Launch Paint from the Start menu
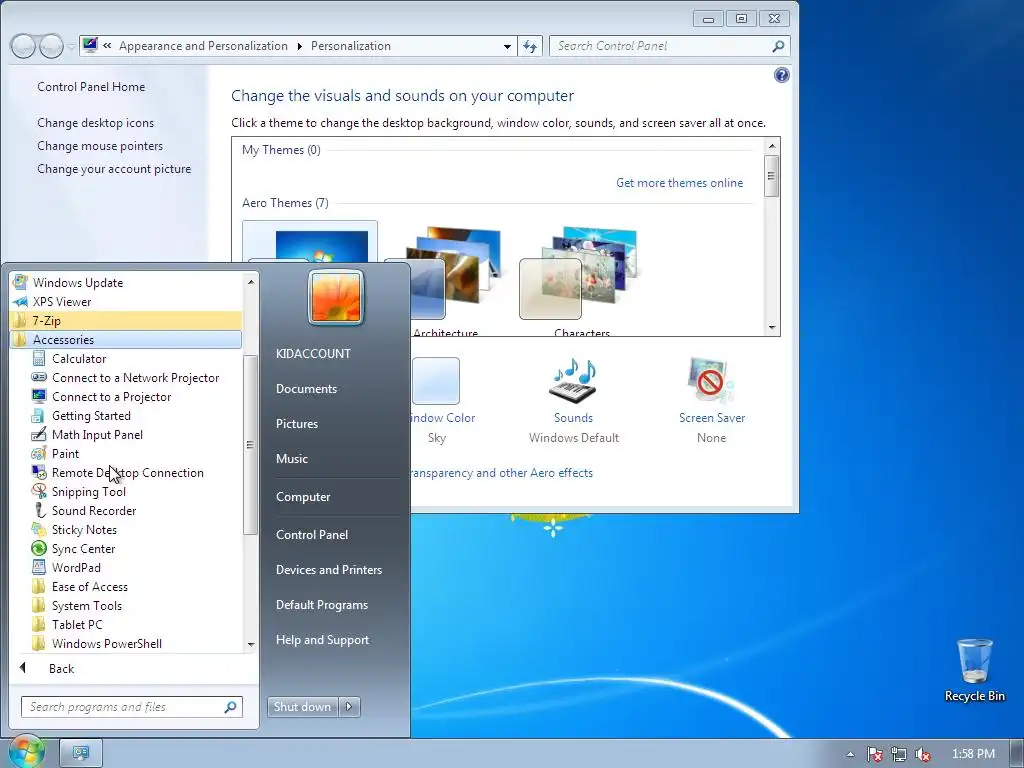 point(65,453)
